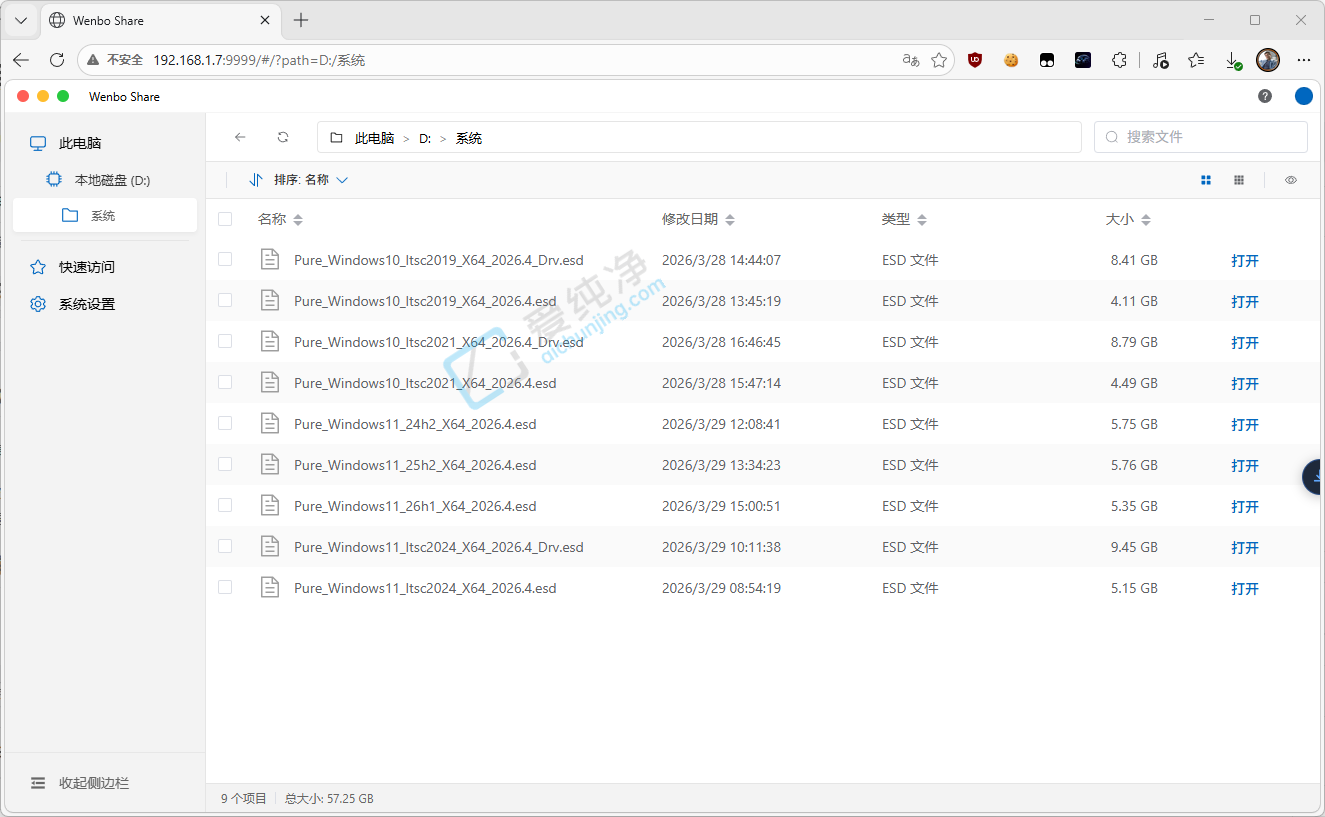Click the read aloud translate icon

[910, 60]
